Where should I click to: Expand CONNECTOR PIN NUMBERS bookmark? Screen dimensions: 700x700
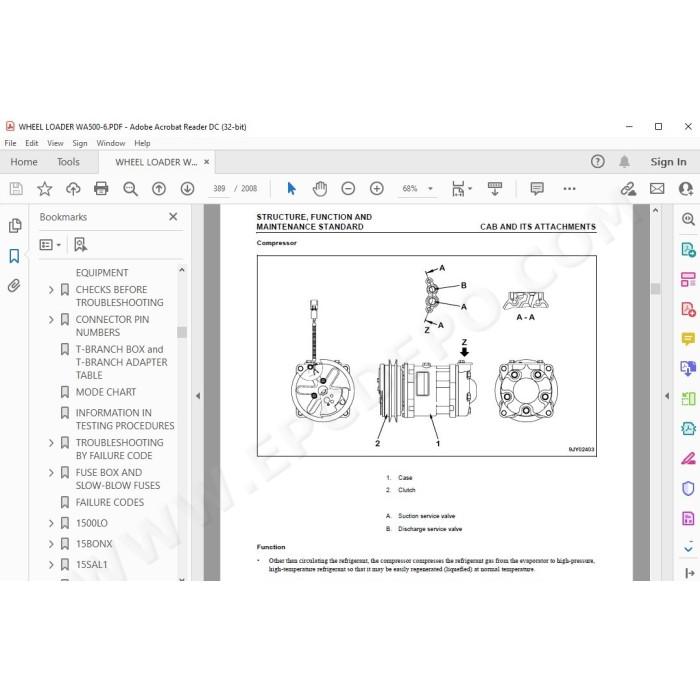point(51,320)
